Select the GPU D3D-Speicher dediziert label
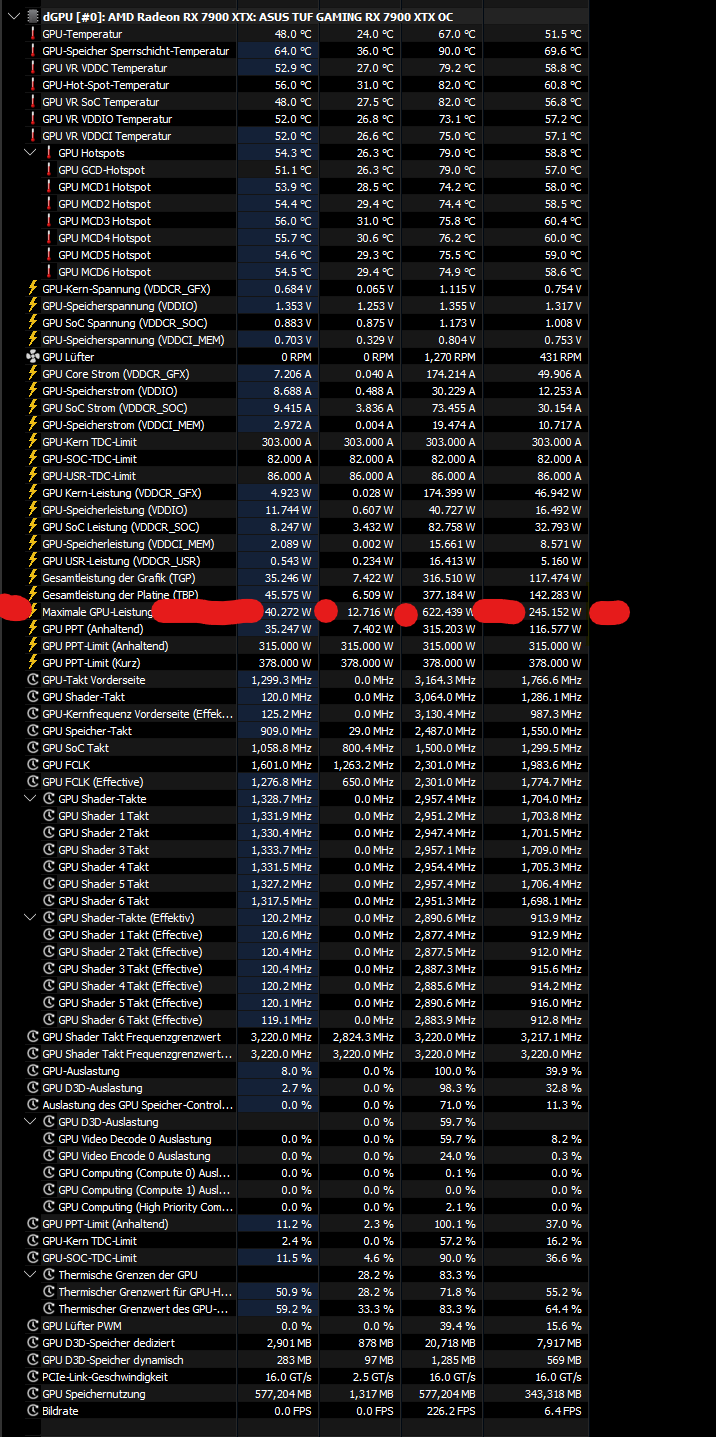Screen dimensions: 716x1437 click(x=108, y=1343)
